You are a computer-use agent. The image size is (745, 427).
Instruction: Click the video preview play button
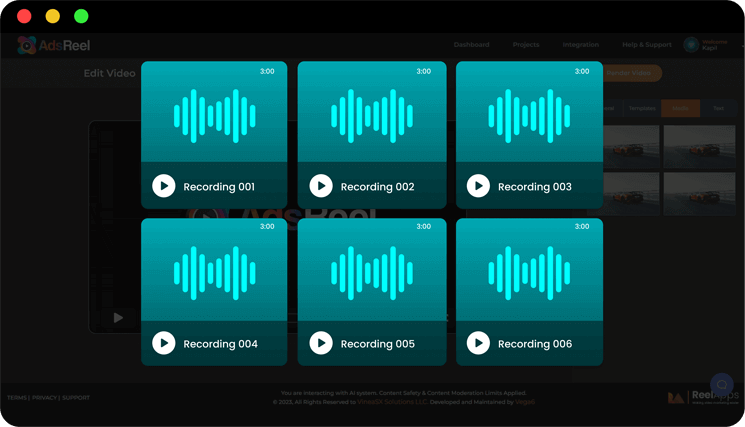tap(118, 318)
